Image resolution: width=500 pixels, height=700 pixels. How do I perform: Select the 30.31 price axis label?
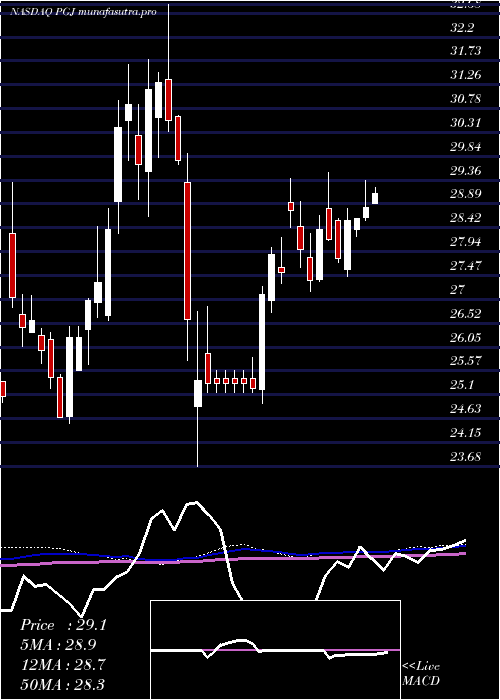coord(466,122)
